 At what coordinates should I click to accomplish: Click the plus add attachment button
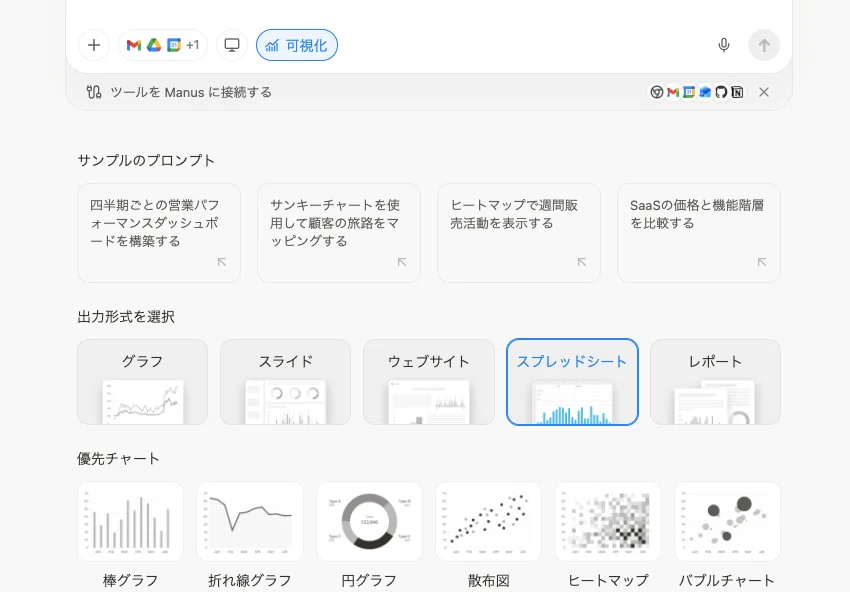pos(94,45)
